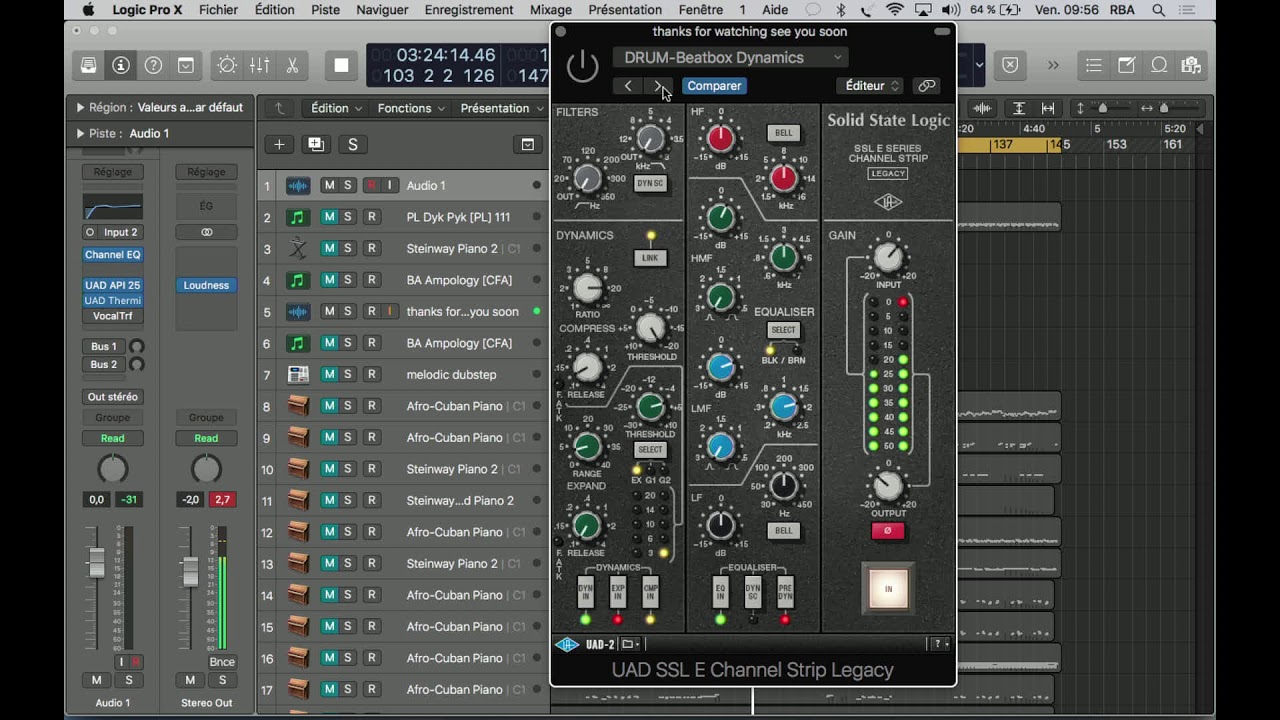Open the Mixer faders icon
The height and width of the screenshot is (720, 1280).
point(259,65)
